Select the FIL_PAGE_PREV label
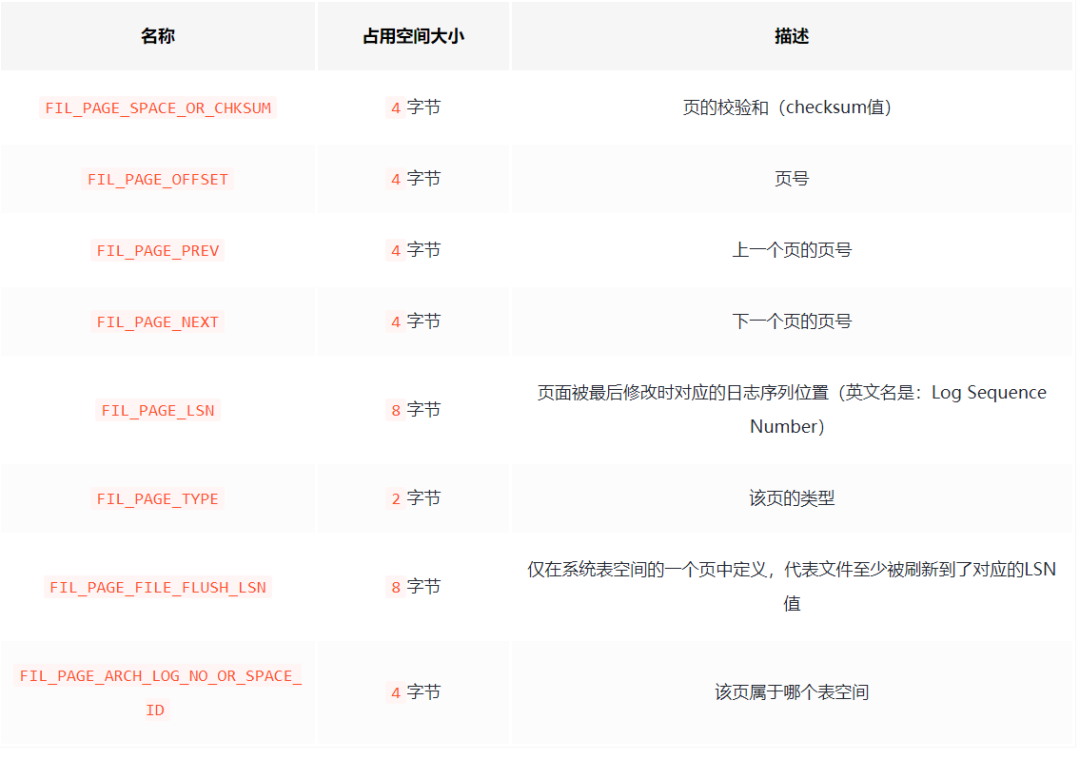The width and height of the screenshot is (1080, 759). [x=157, y=250]
